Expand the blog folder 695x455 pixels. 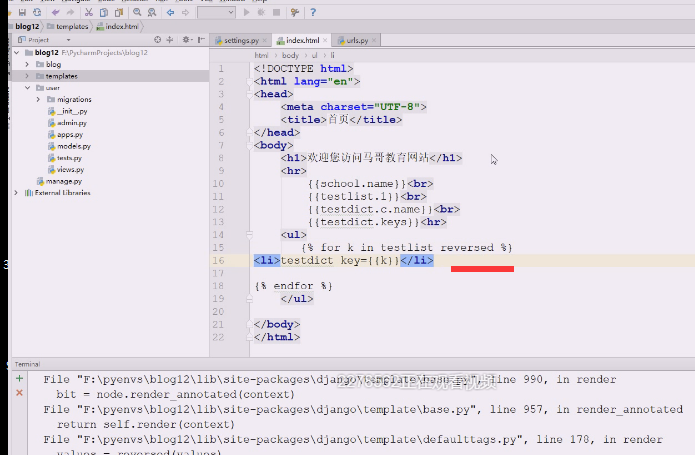coord(27,64)
